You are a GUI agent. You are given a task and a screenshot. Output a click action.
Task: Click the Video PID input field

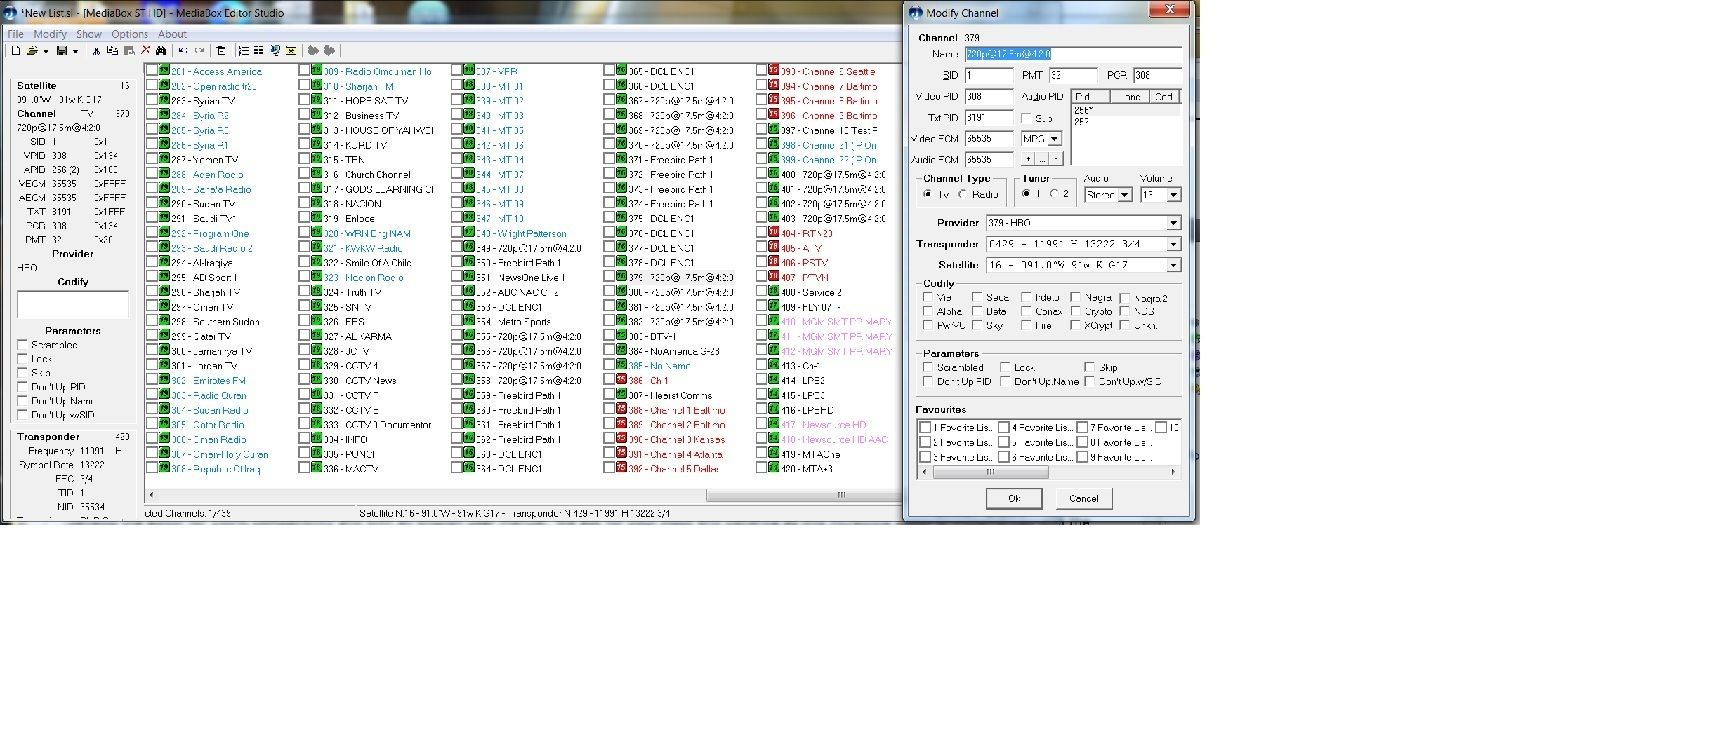point(989,97)
